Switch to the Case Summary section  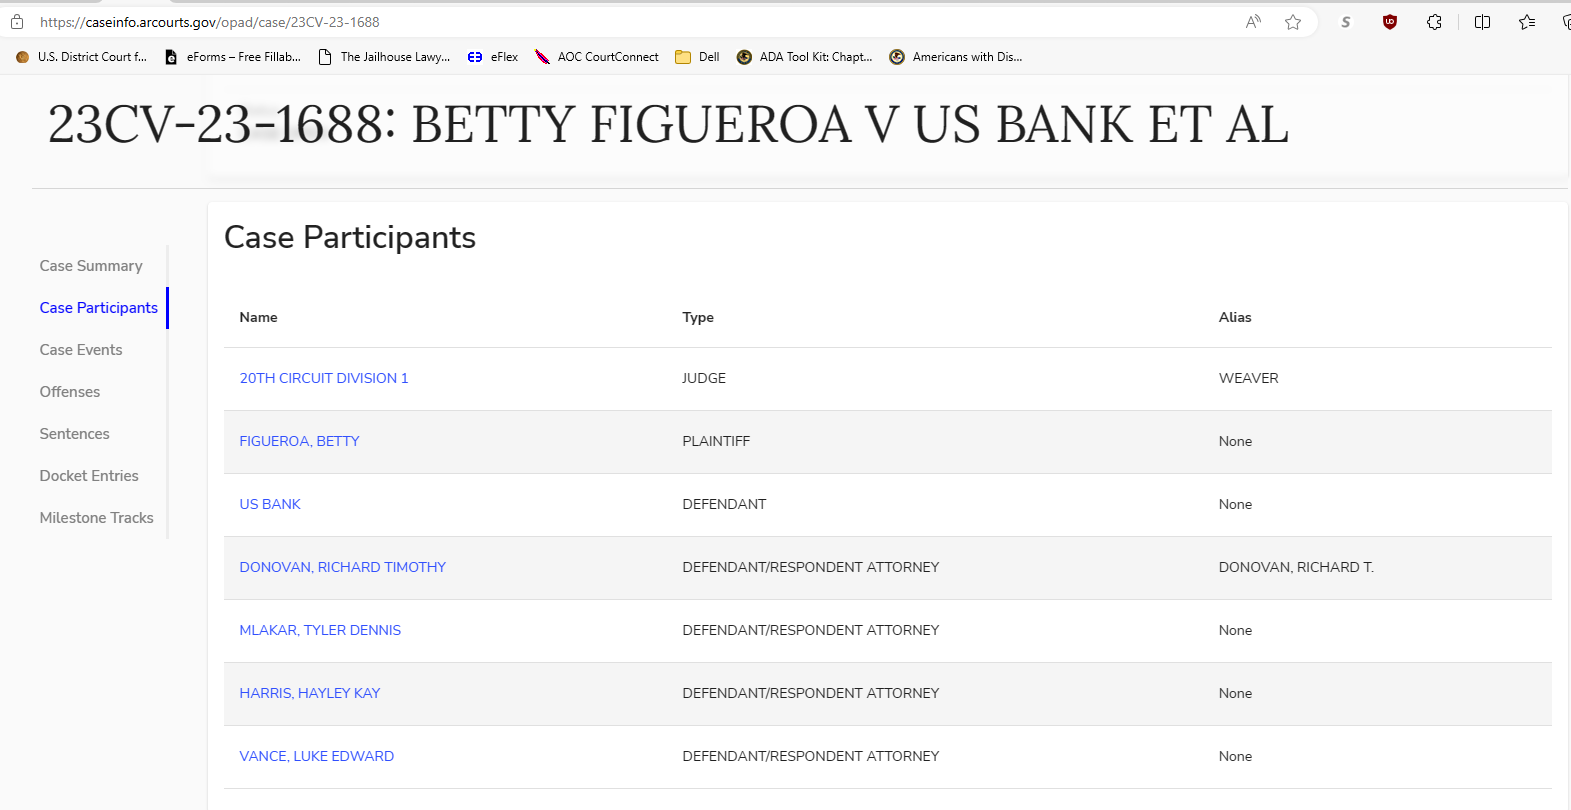click(91, 266)
